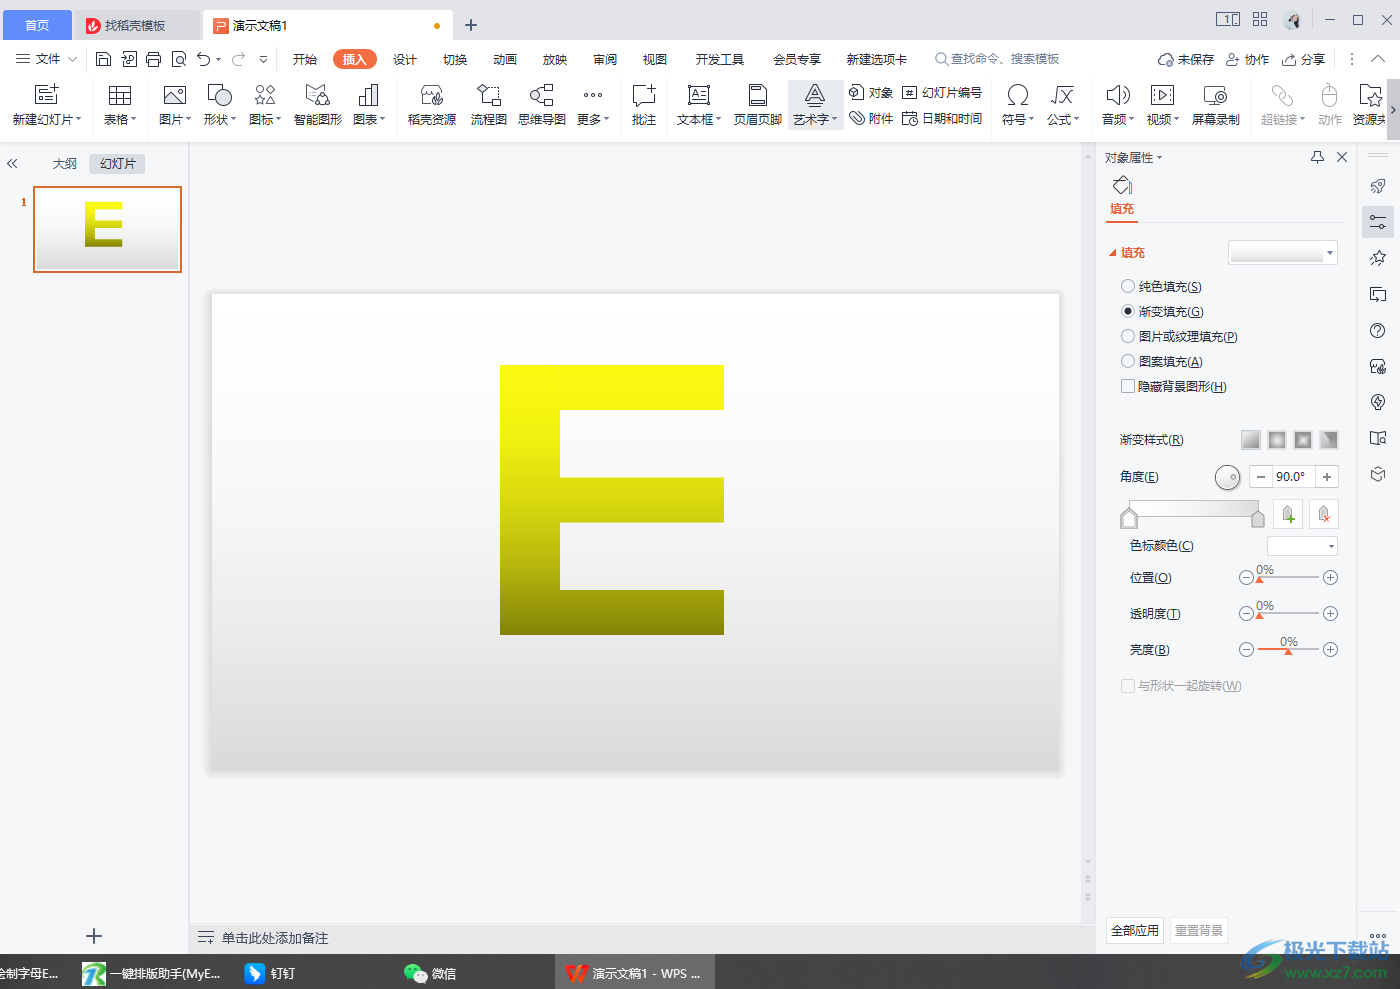Screen dimensions: 1400x989
Task: Open the quick access toolbar customize dropdown
Action: pos(263,59)
